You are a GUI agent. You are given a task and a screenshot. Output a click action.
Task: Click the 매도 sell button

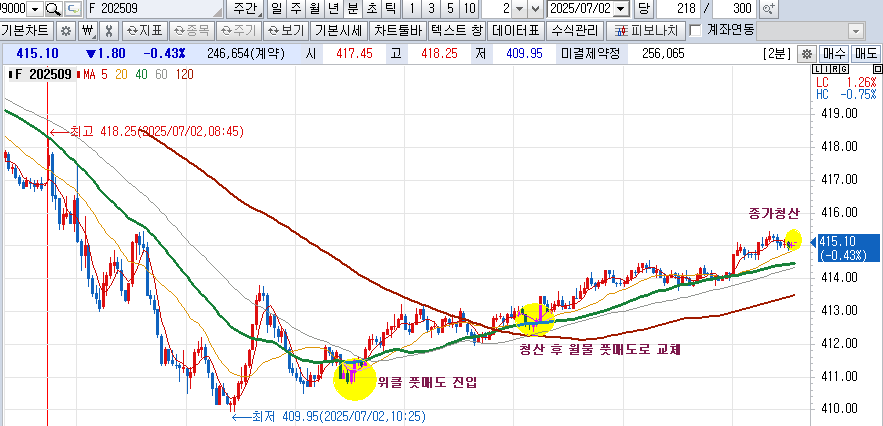click(x=866, y=55)
